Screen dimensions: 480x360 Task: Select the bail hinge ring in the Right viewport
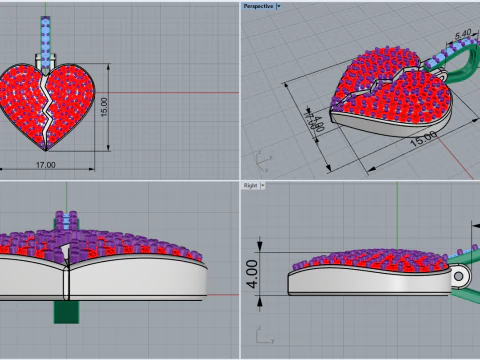(460, 276)
